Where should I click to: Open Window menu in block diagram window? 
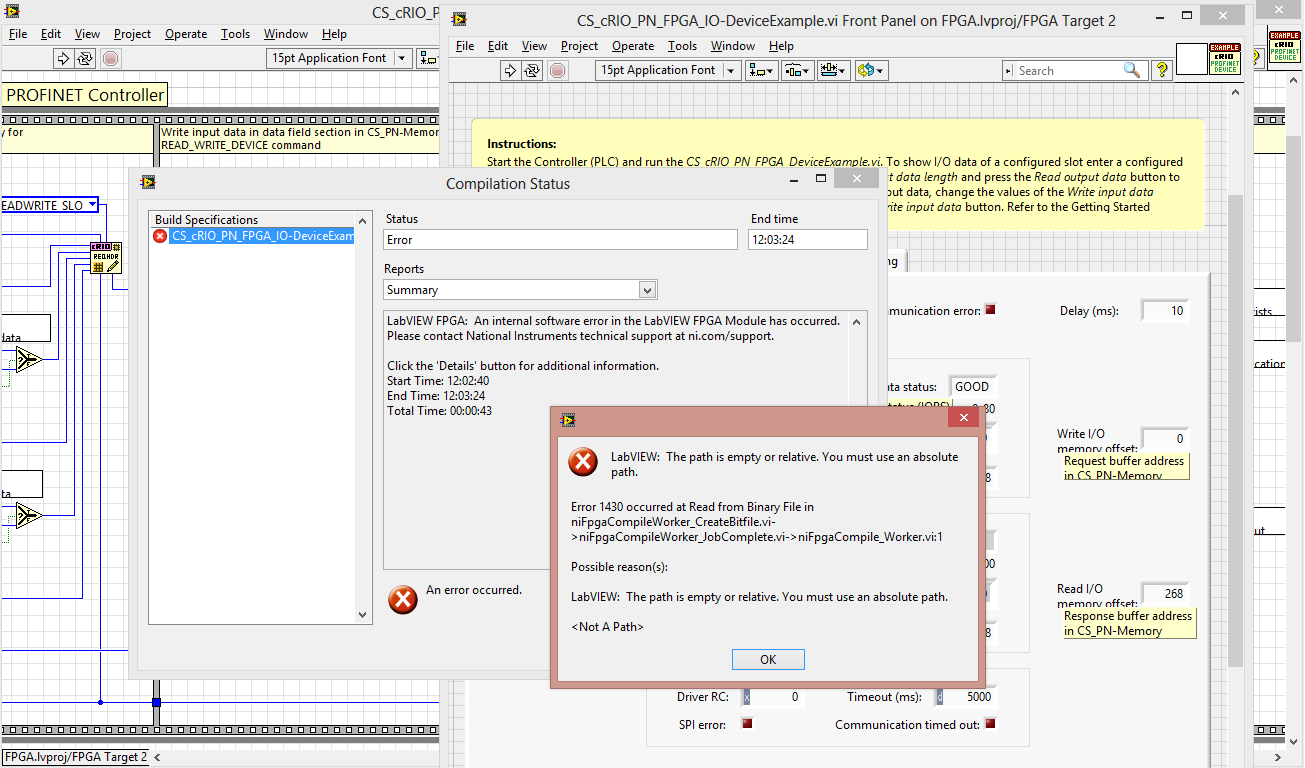[x=286, y=34]
